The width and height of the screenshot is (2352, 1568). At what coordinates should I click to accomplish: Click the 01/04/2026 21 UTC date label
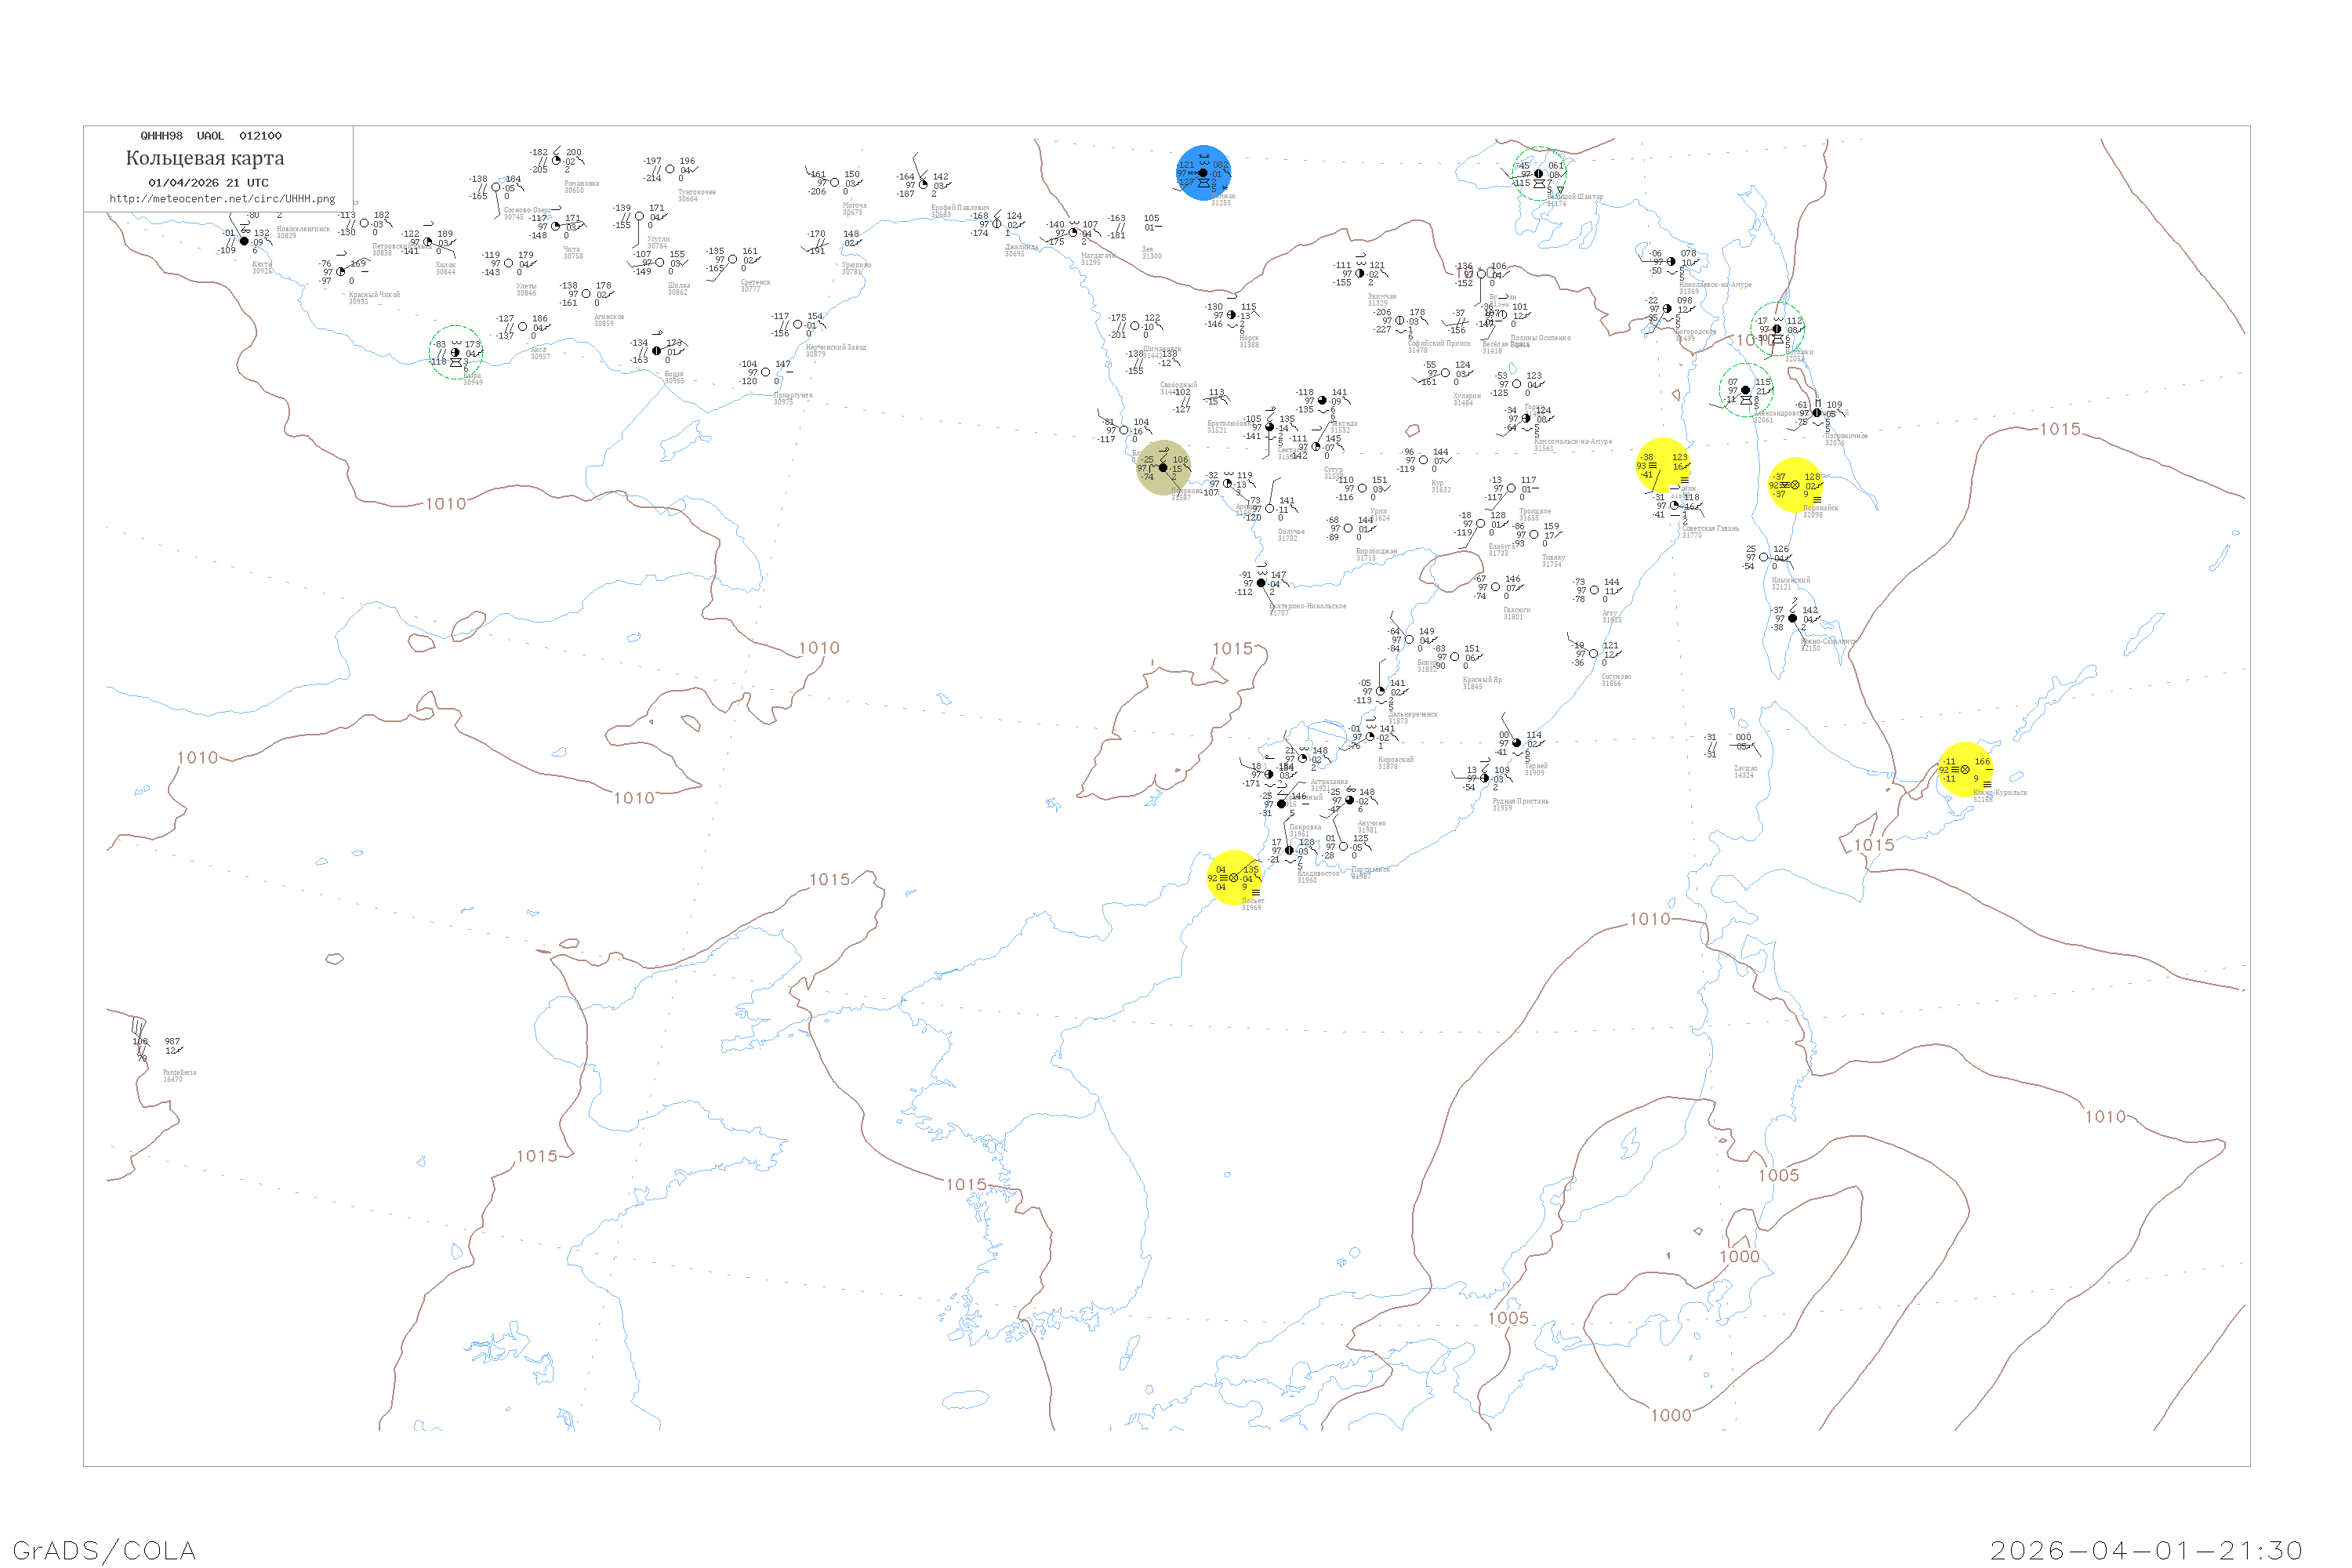point(208,183)
